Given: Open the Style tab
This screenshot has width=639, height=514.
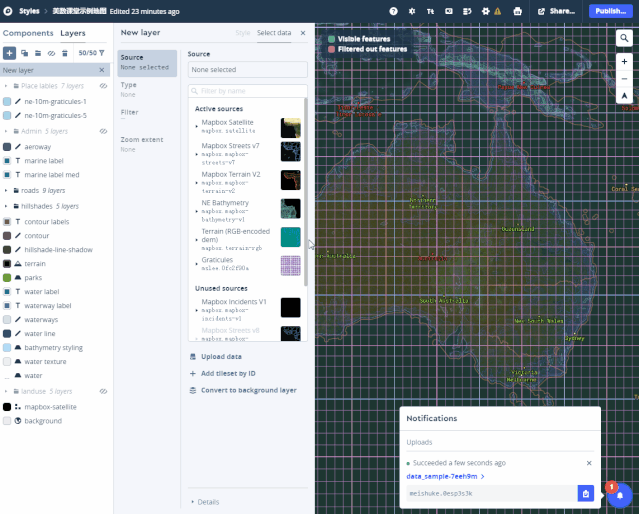Looking at the screenshot, I should (x=242, y=33).
